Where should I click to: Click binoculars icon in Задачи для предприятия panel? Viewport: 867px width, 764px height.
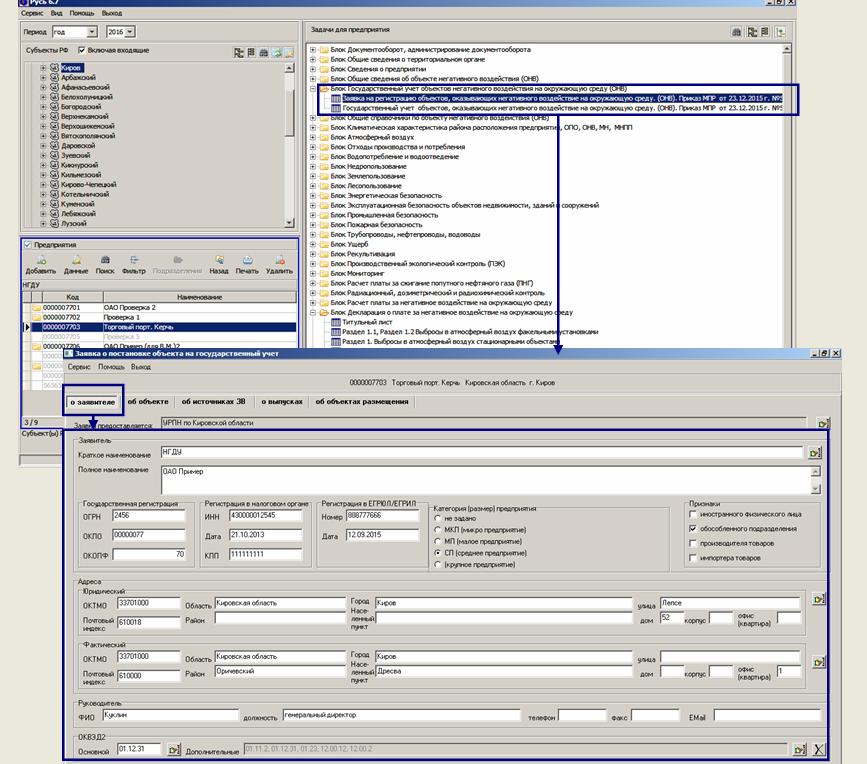pos(737,32)
